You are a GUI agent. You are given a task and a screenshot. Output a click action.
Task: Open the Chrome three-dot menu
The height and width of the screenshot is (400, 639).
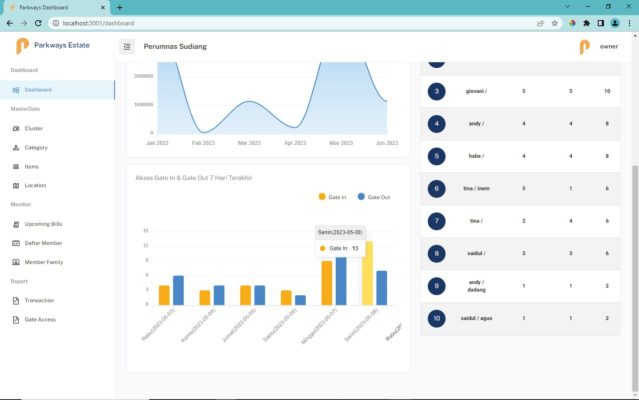(628, 23)
